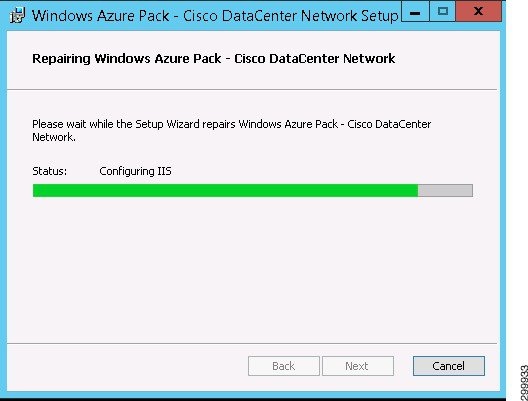The height and width of the screenshot is (401, 528).
Task: Click the gray unfilled end of progress bar
Action: click(445, 191)
